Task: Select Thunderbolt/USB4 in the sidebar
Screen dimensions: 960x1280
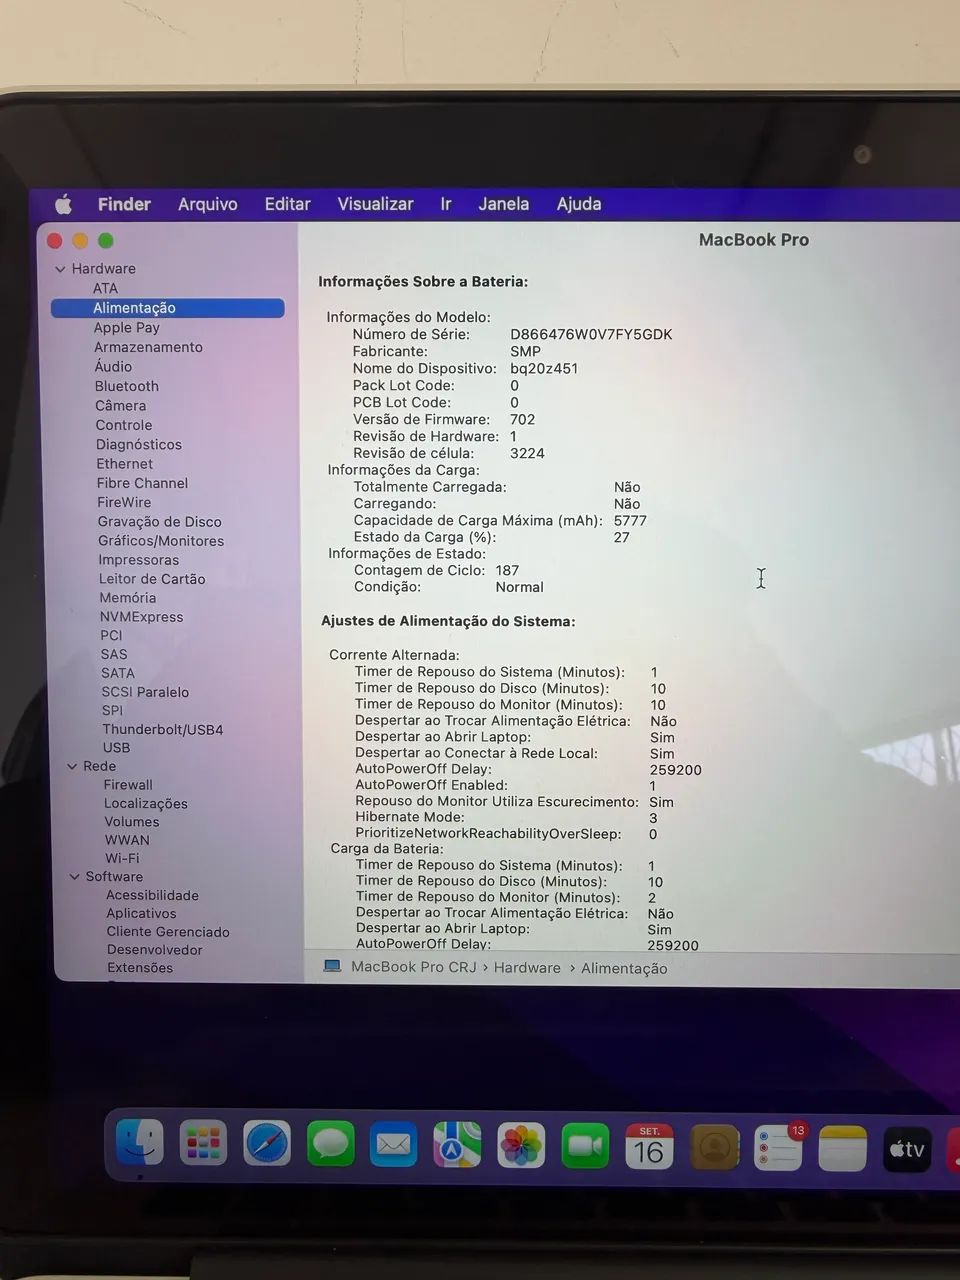Action: pos(162,730)
